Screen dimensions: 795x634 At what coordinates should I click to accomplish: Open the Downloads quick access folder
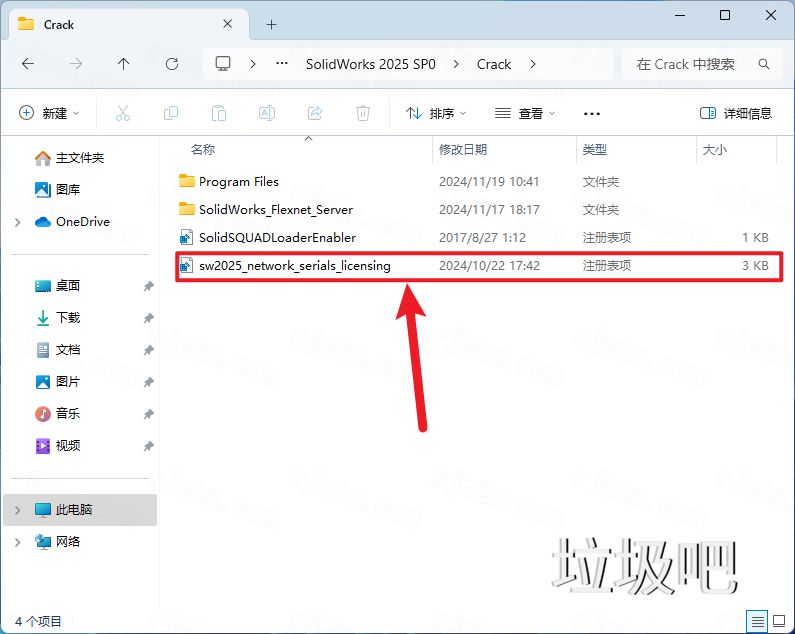tap(68, 318)
